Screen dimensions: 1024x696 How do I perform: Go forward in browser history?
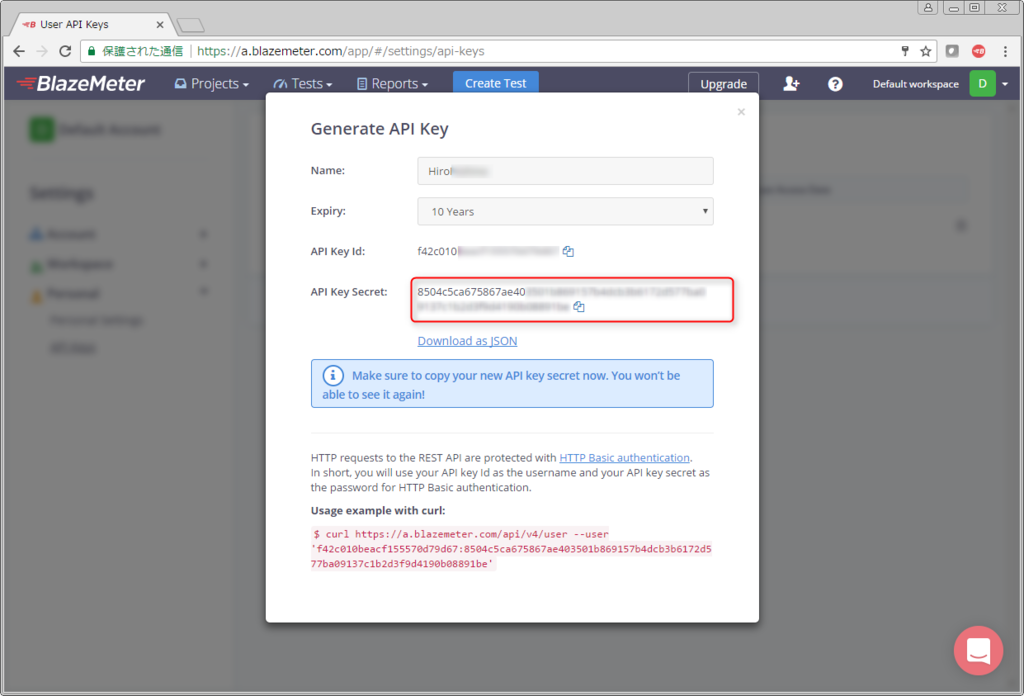42,51
